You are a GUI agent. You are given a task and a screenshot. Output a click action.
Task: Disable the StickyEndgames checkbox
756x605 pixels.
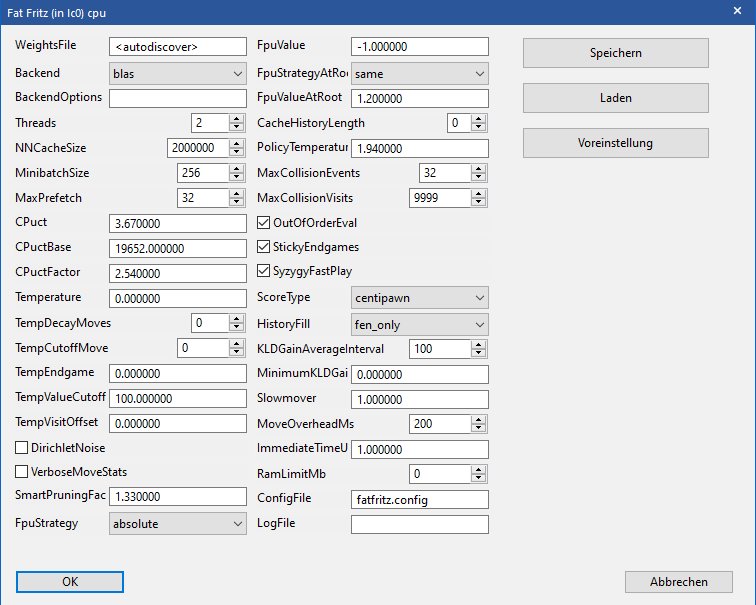pyautogui.click(x=264, y=247)
